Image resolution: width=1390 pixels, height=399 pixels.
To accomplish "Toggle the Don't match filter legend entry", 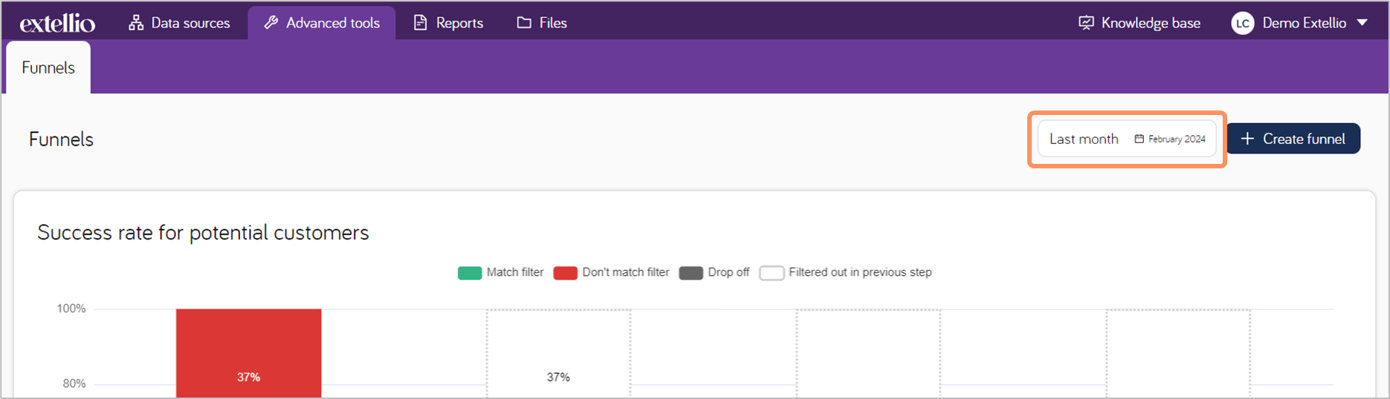I will pos(611,272).
